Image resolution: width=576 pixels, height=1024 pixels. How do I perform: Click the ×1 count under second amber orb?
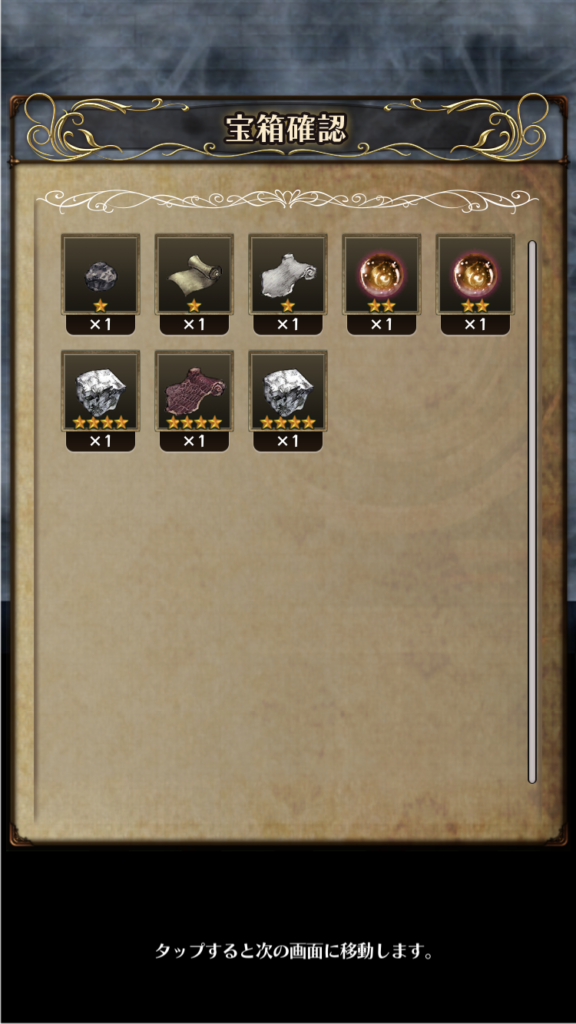475,325
